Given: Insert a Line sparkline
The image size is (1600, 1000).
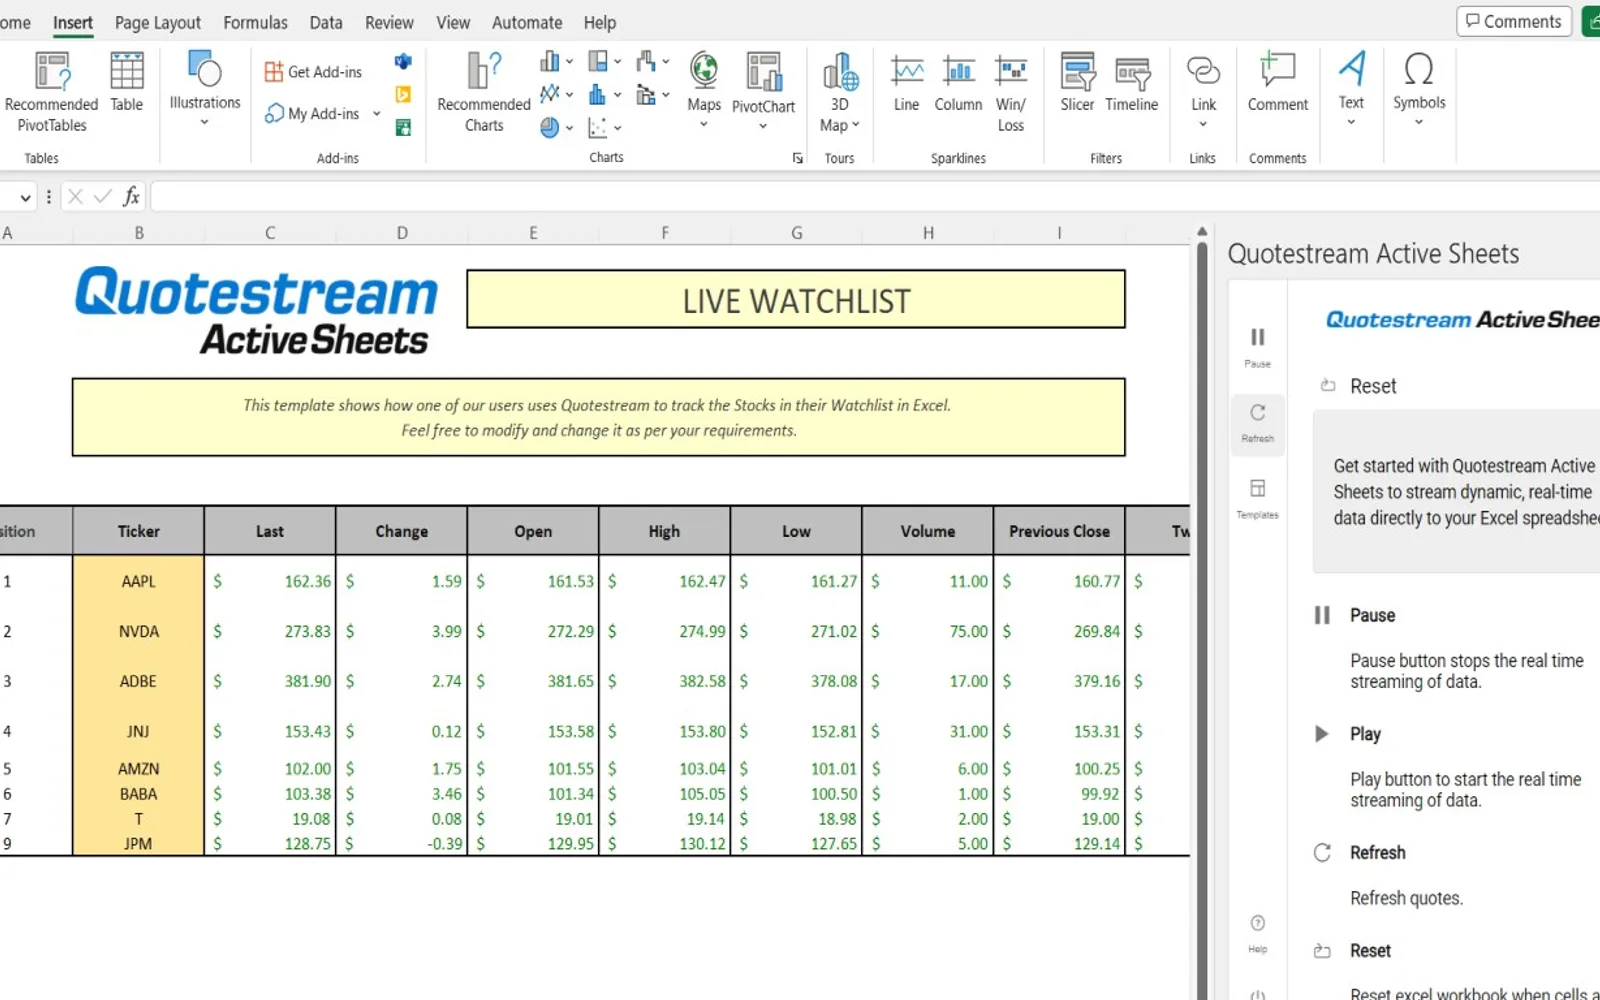Looking at the screenshot, I should tap(907, 82).
